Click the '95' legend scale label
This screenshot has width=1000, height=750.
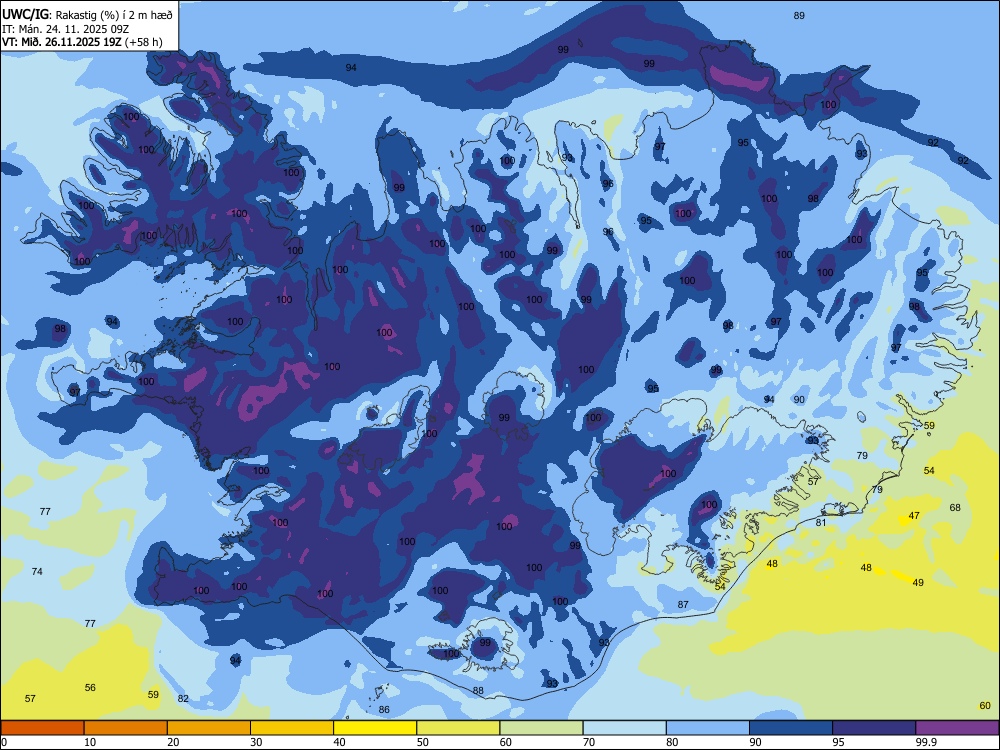coord(839,742)
